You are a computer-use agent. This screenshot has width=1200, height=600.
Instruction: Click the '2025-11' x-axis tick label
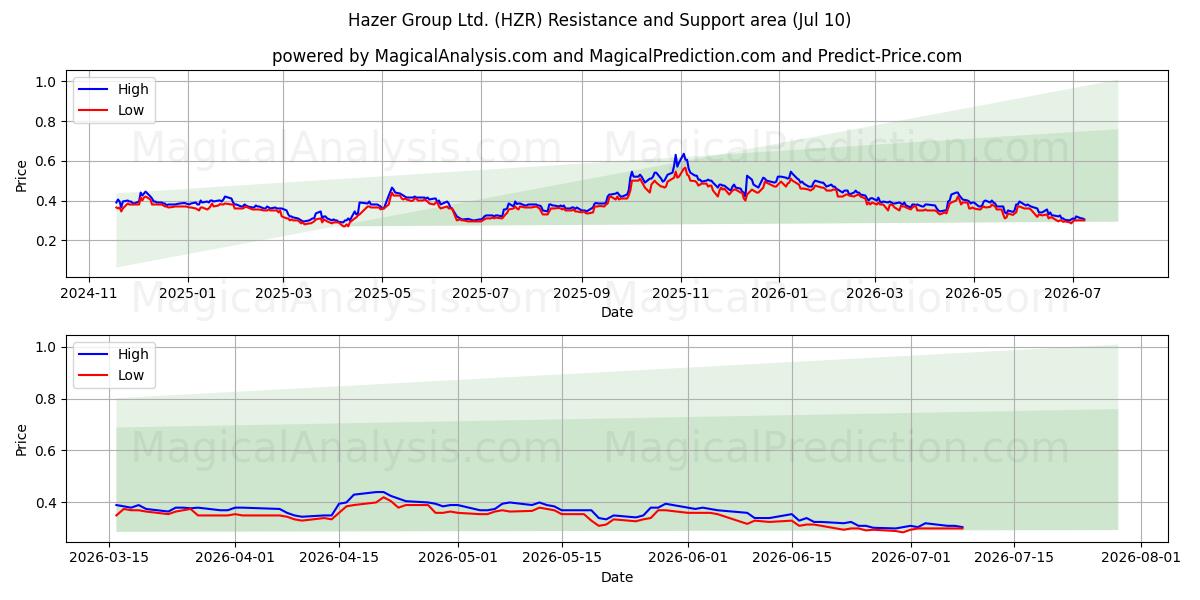(681, 293)
